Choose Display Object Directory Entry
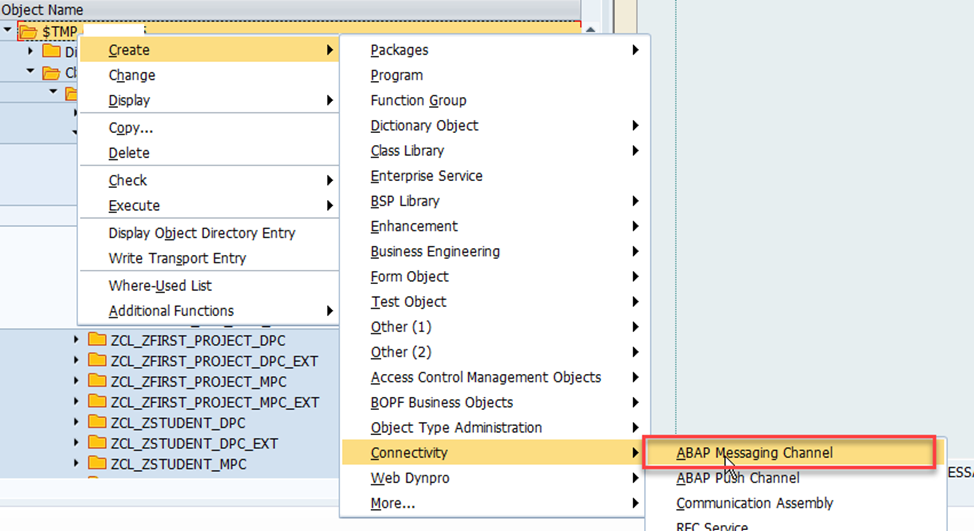This screenshot has width=974, height=531. pyautogui.click(x=209, y=233)
